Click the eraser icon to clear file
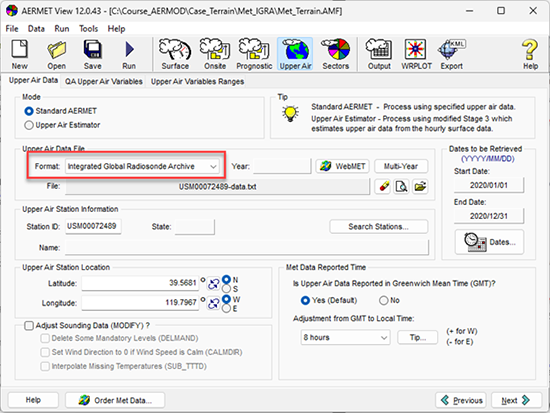Viewport: 550px width, 413px height. point(383,186)
